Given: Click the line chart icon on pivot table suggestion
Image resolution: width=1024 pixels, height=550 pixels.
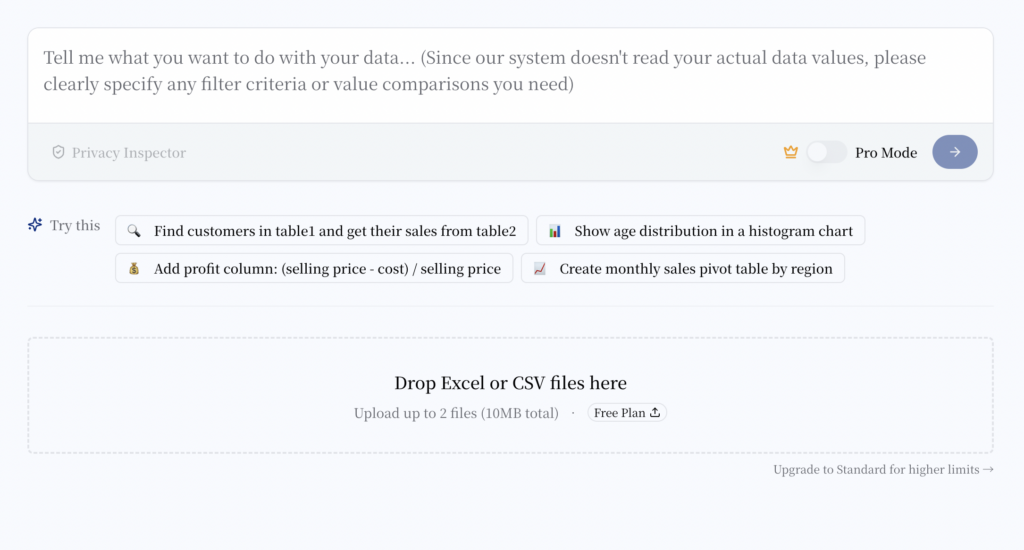Looking at the screenshot, I should click(x=539, y=268).
